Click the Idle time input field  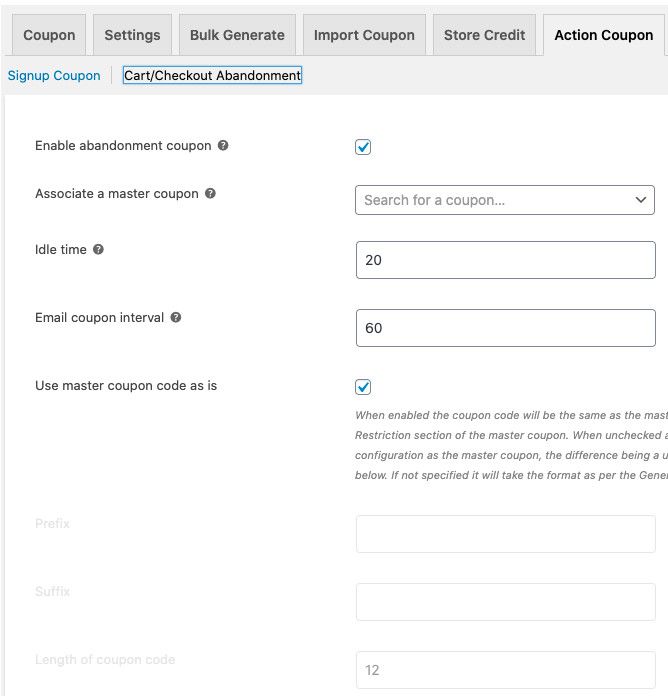(x=505, y=260)
